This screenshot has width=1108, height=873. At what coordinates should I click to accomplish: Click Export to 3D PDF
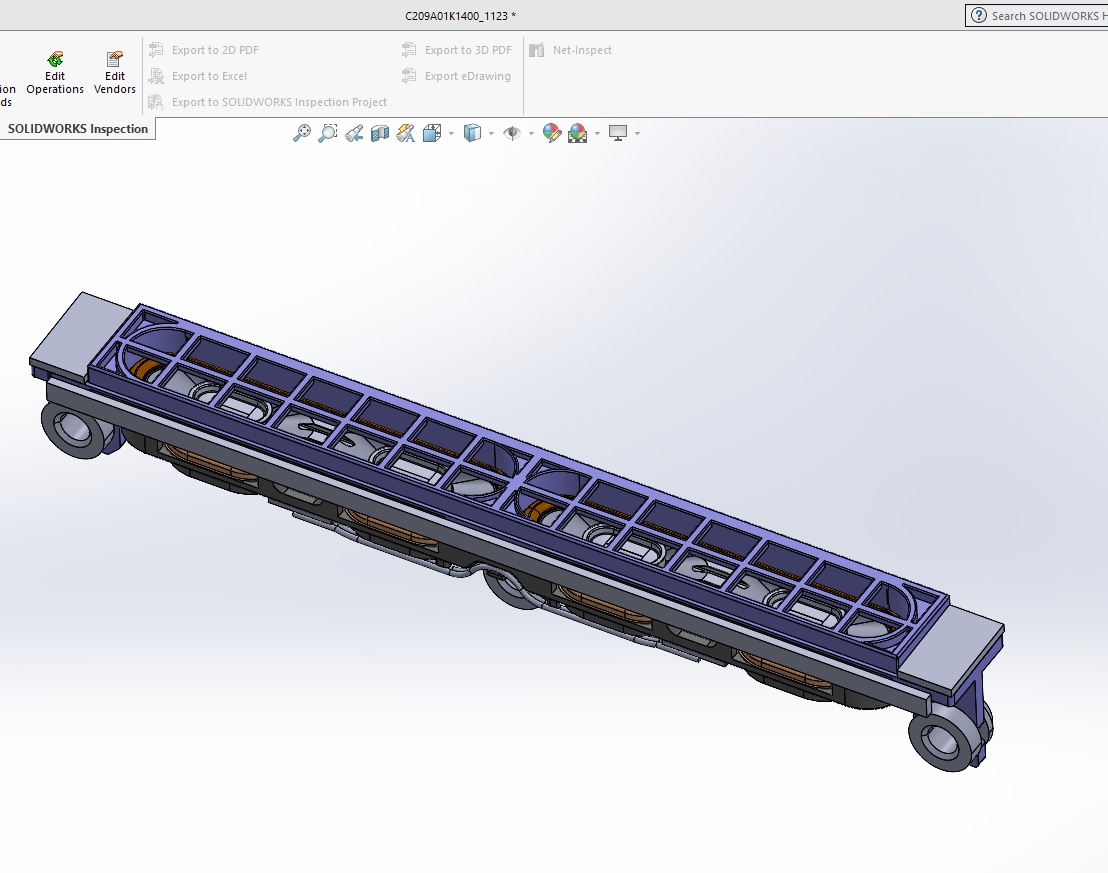tap(456, 50)
